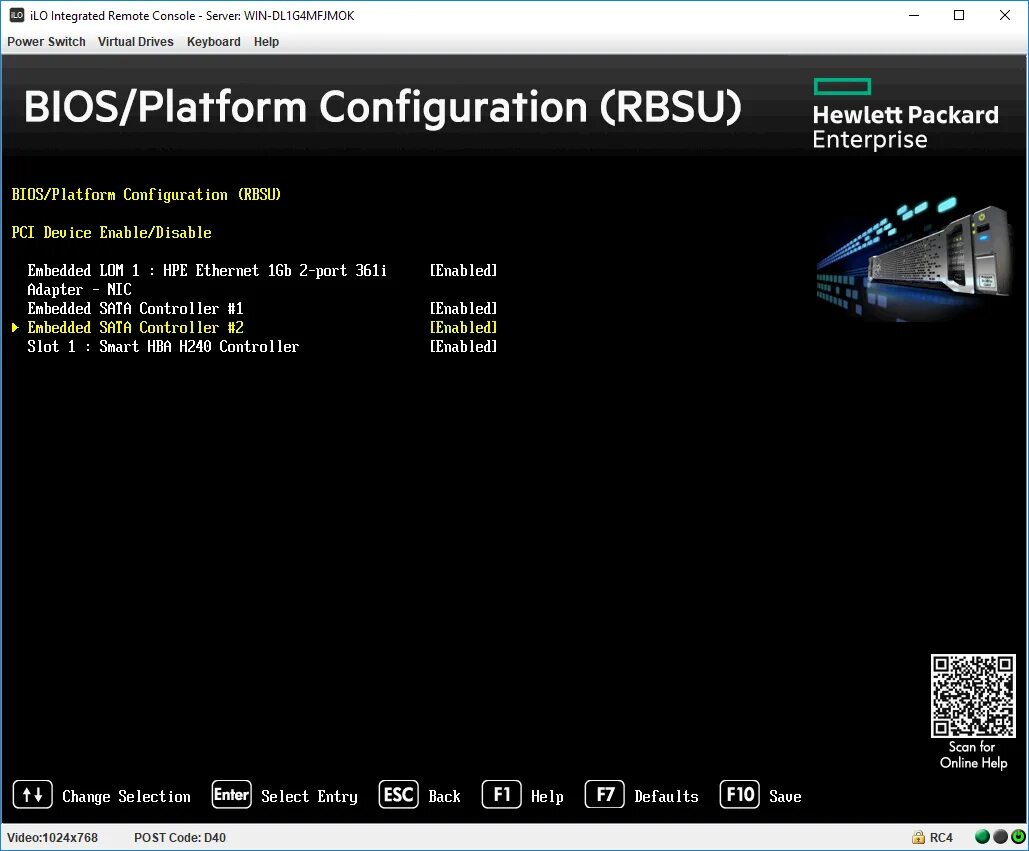1029x851 pixels.
Task: Click the F1 key icon
Action: 501,795
